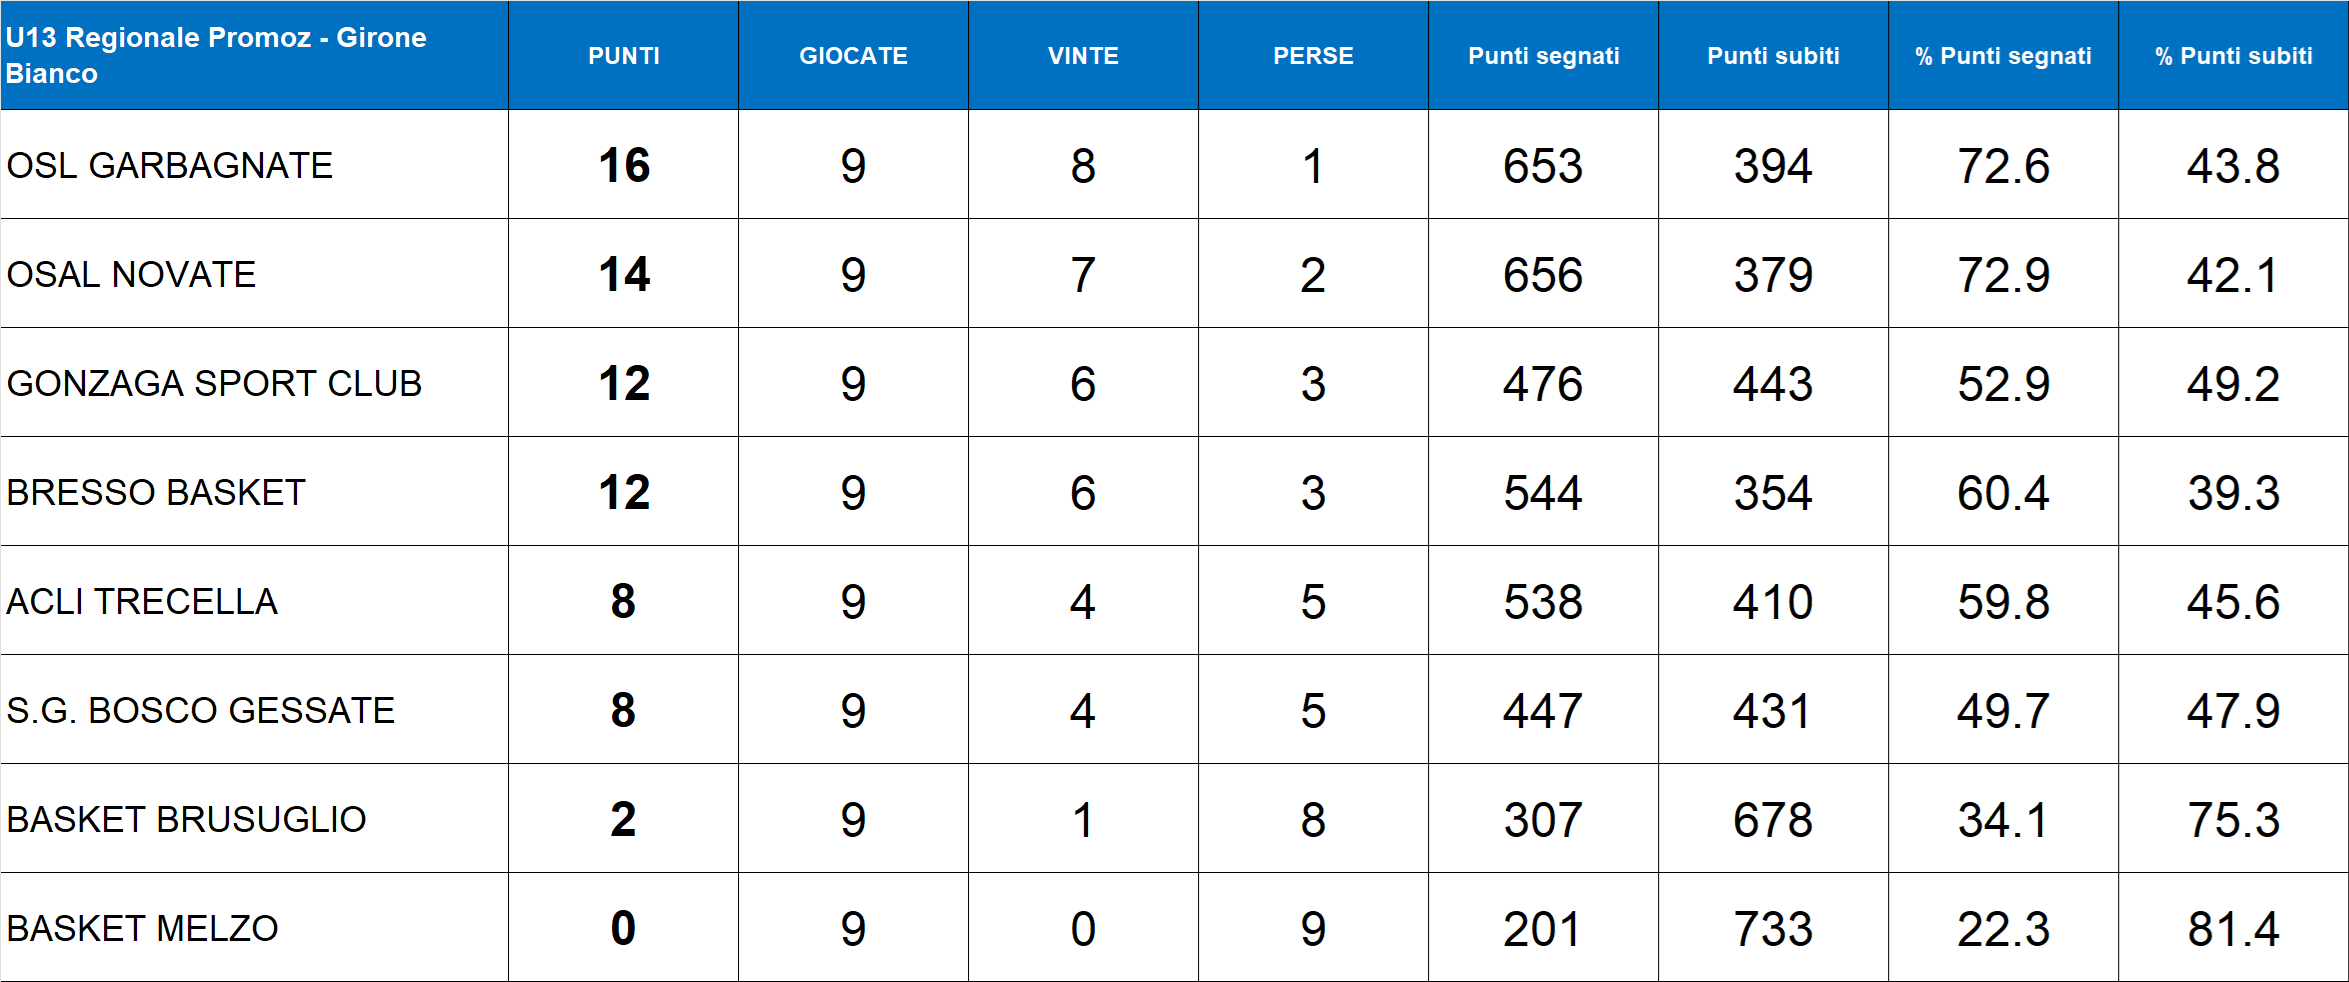Click the % Punti subiti header

click(2233, 56)
